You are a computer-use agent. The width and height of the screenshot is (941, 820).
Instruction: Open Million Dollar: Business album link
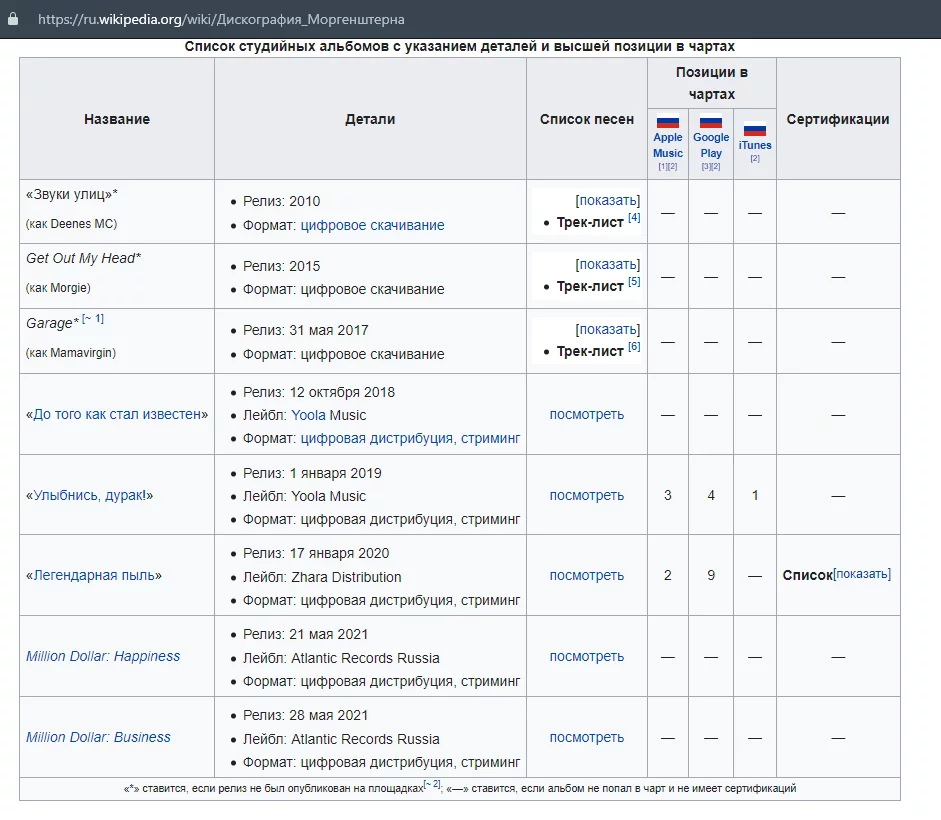[98, 737]
